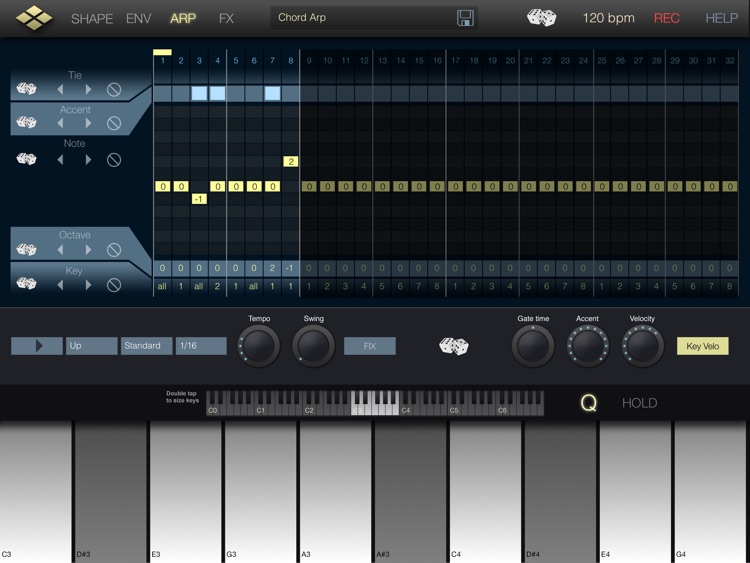
Task: Shift Tie row right arrow
Action: (x=88, y=89)
